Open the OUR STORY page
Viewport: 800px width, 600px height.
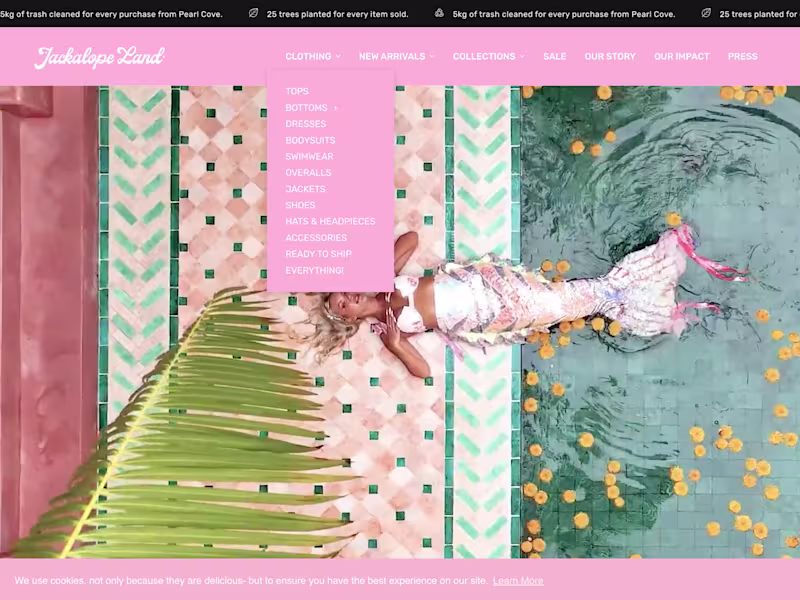point(610,57)
